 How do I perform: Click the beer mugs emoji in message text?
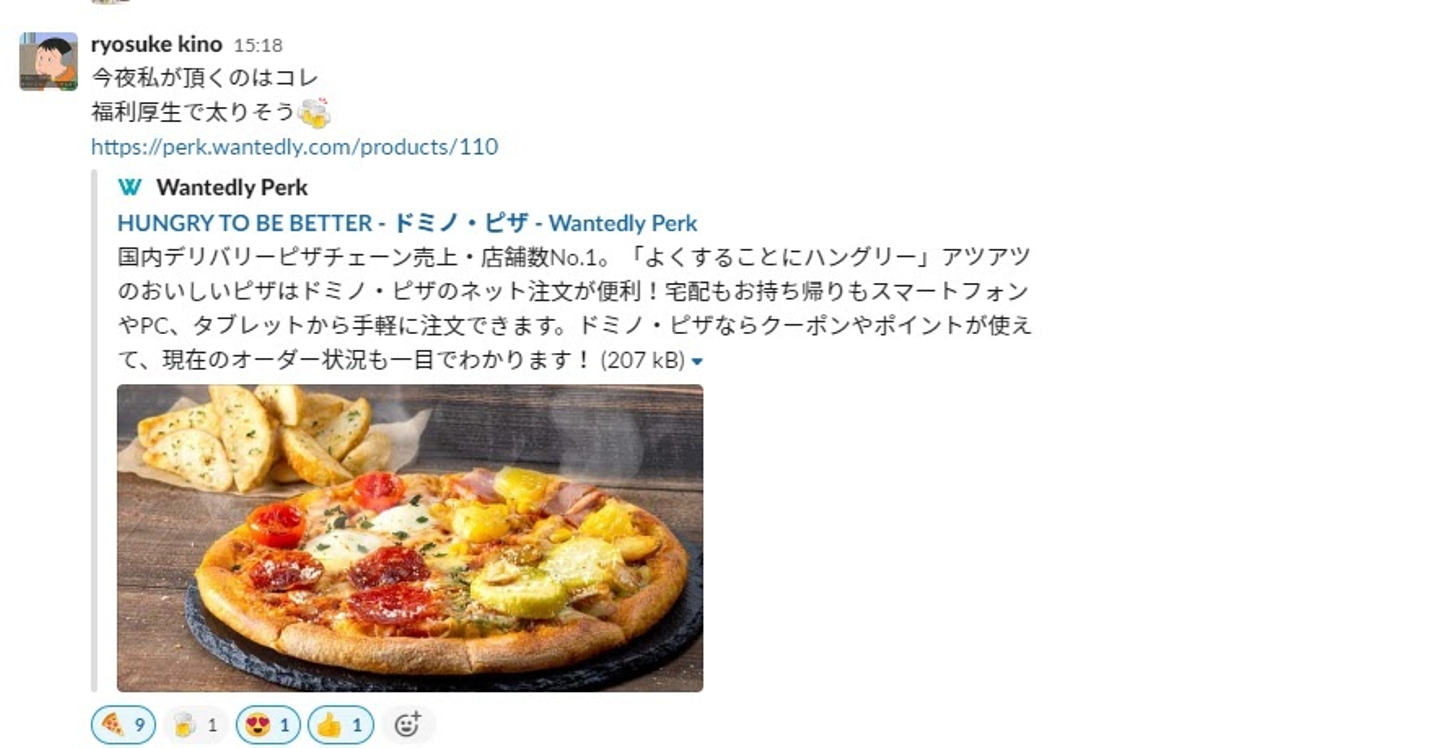tap(313, 112)
